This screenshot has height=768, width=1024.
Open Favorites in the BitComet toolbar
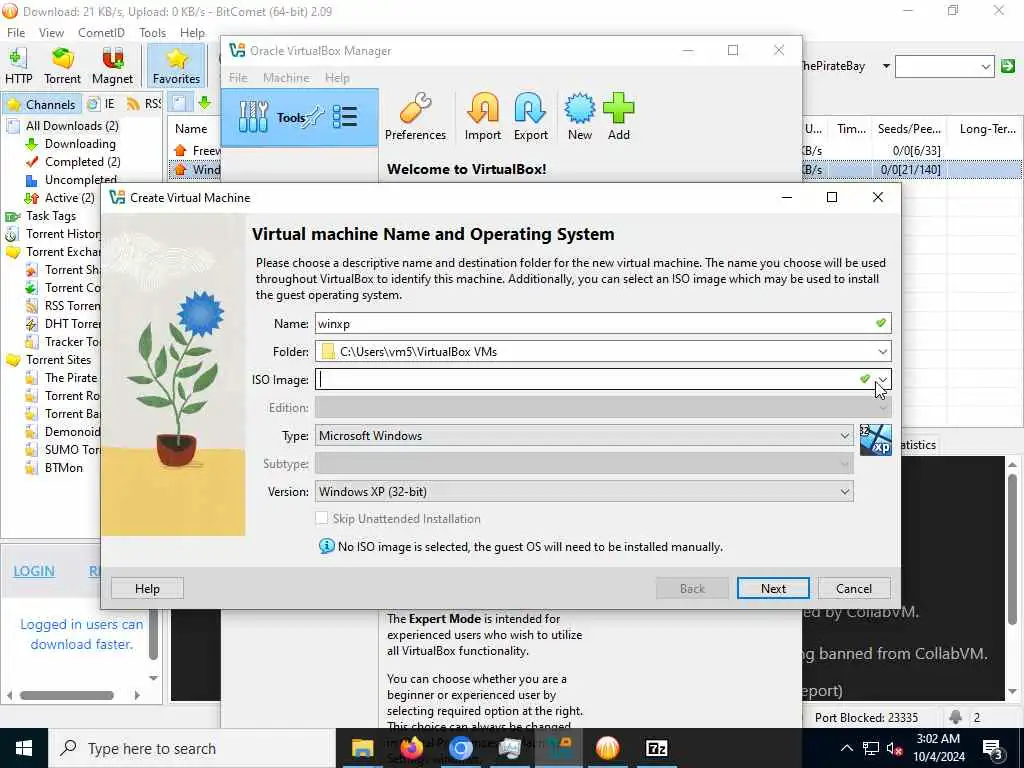coord(176,65)
